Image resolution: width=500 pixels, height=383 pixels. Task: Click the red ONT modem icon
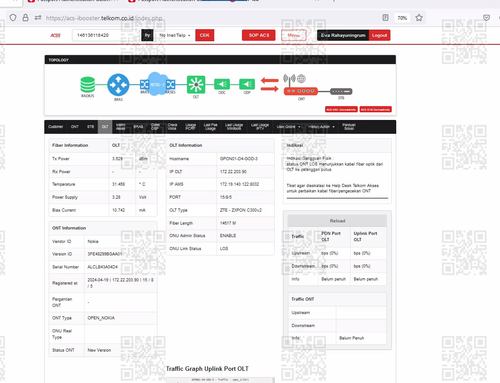(301, 91)
